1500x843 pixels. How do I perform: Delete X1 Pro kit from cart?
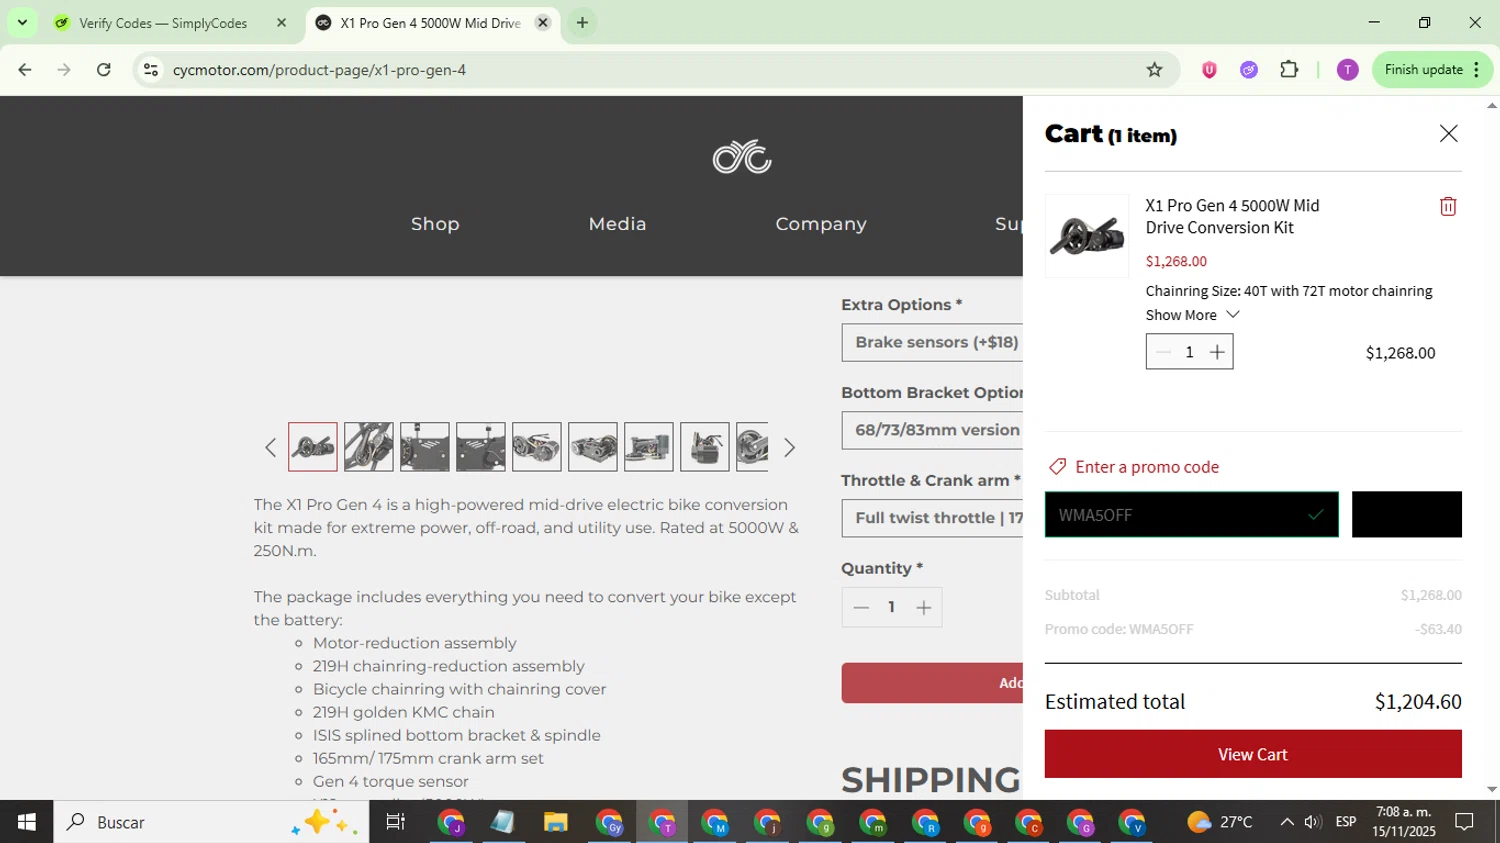tap(1447, 206)
